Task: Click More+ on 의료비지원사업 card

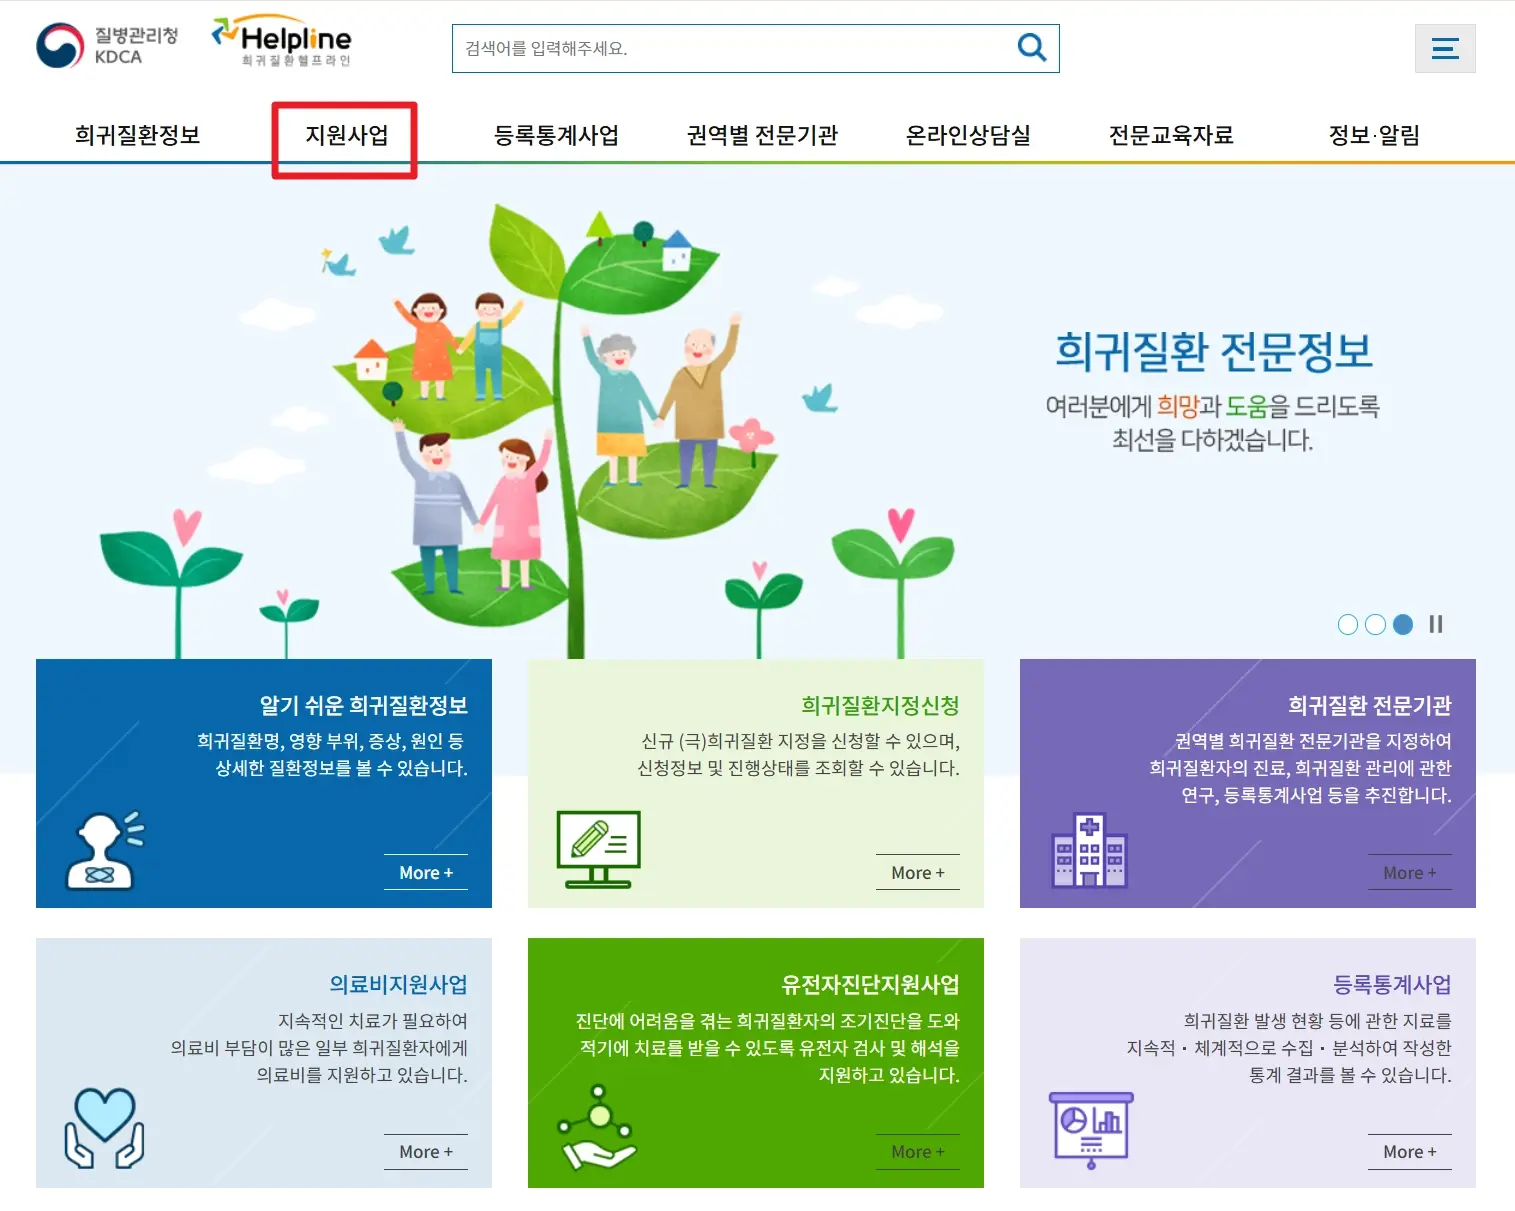Action: coord(425,1152)
